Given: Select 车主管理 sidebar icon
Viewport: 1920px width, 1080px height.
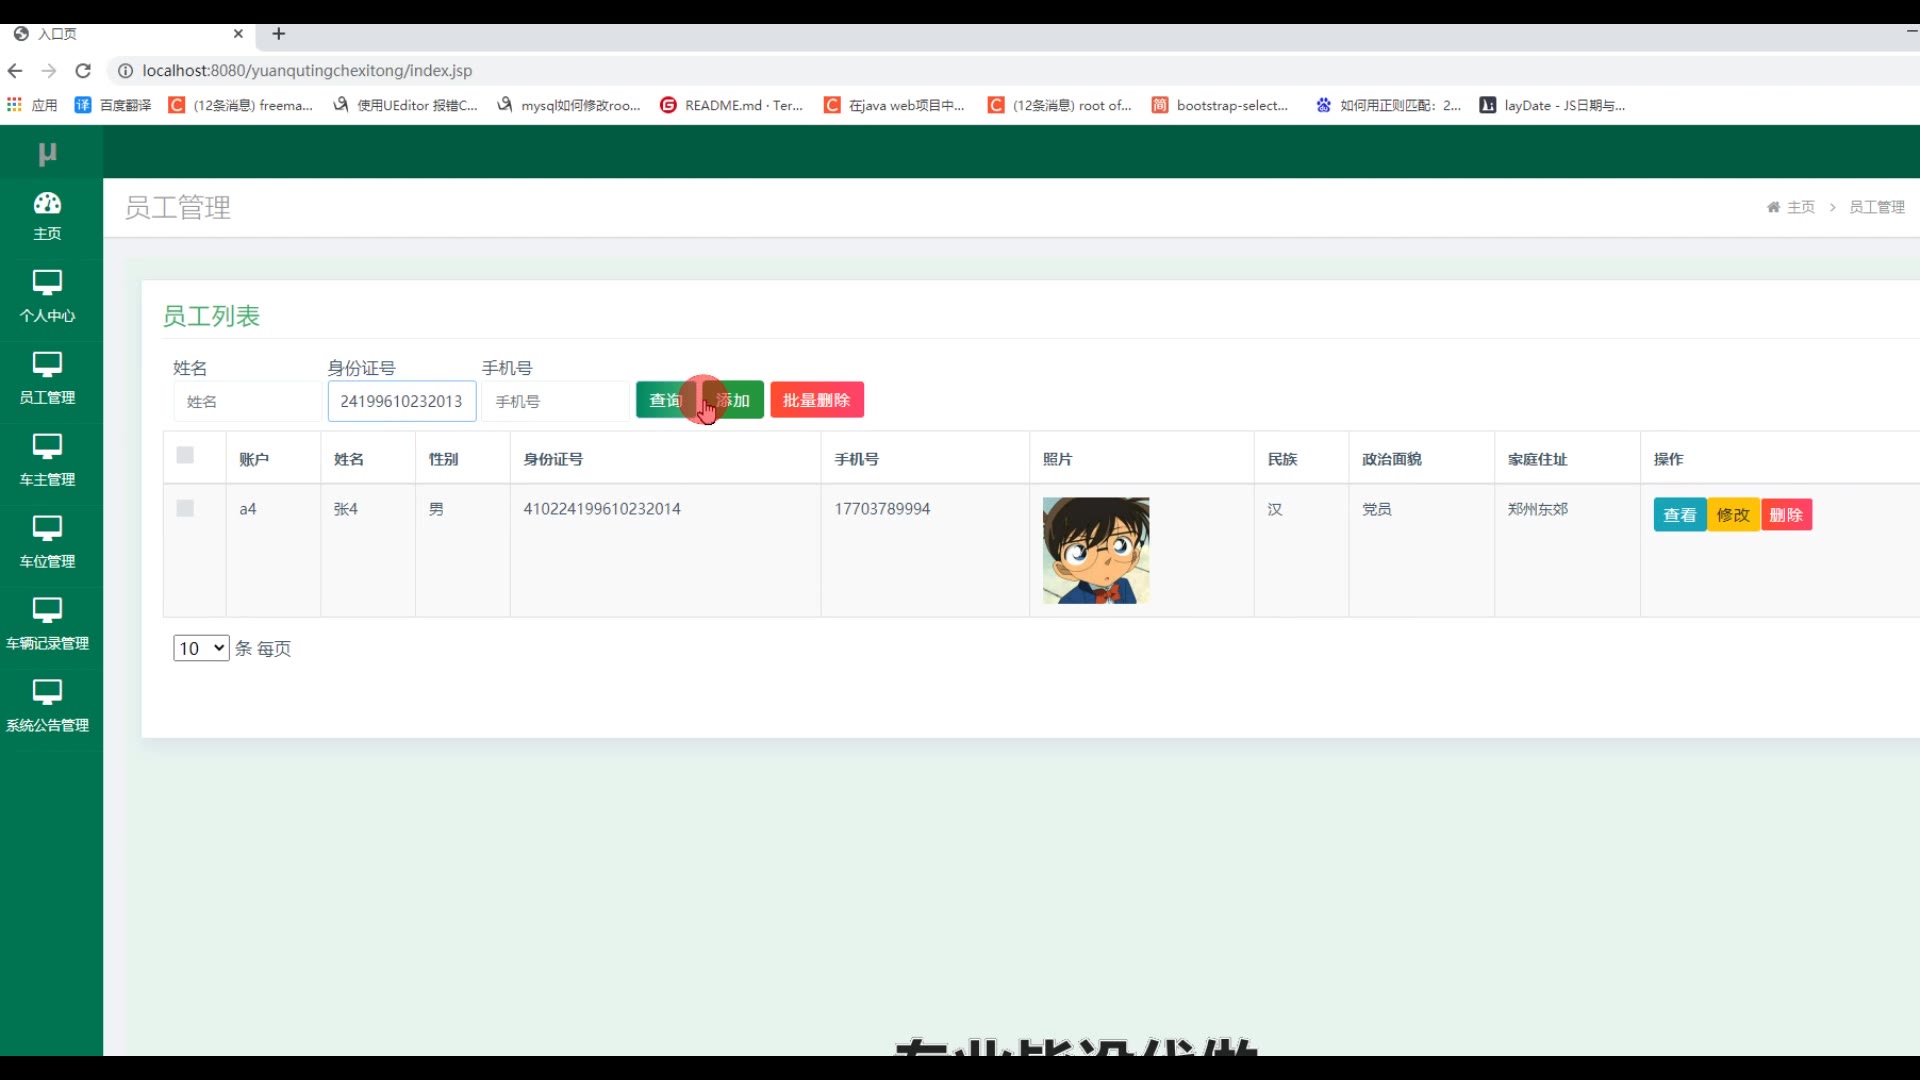Looking at the screenshot, I should 47,447.
